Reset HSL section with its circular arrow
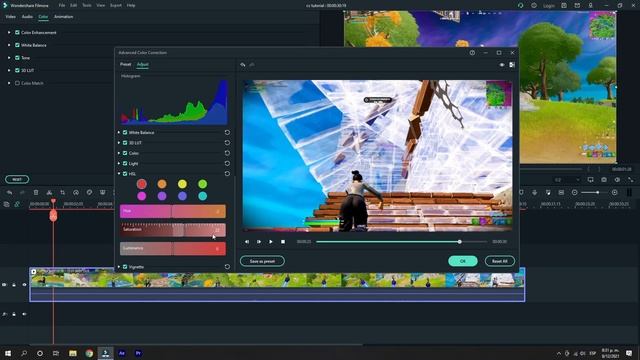The width and height of the screenshot is (640, 360). tap(227, 173)
